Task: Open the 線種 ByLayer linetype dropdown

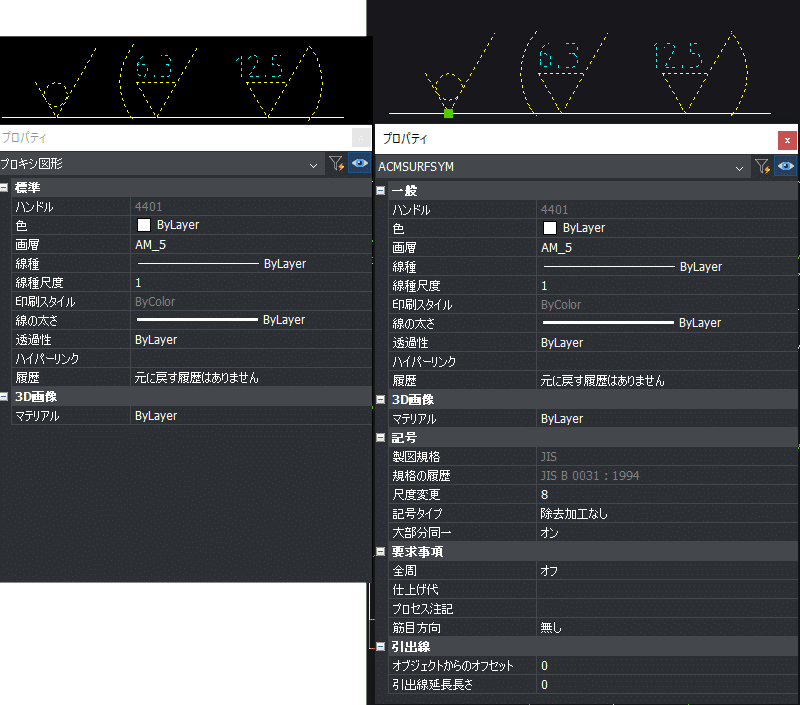Action: click(x=660, y=266)
